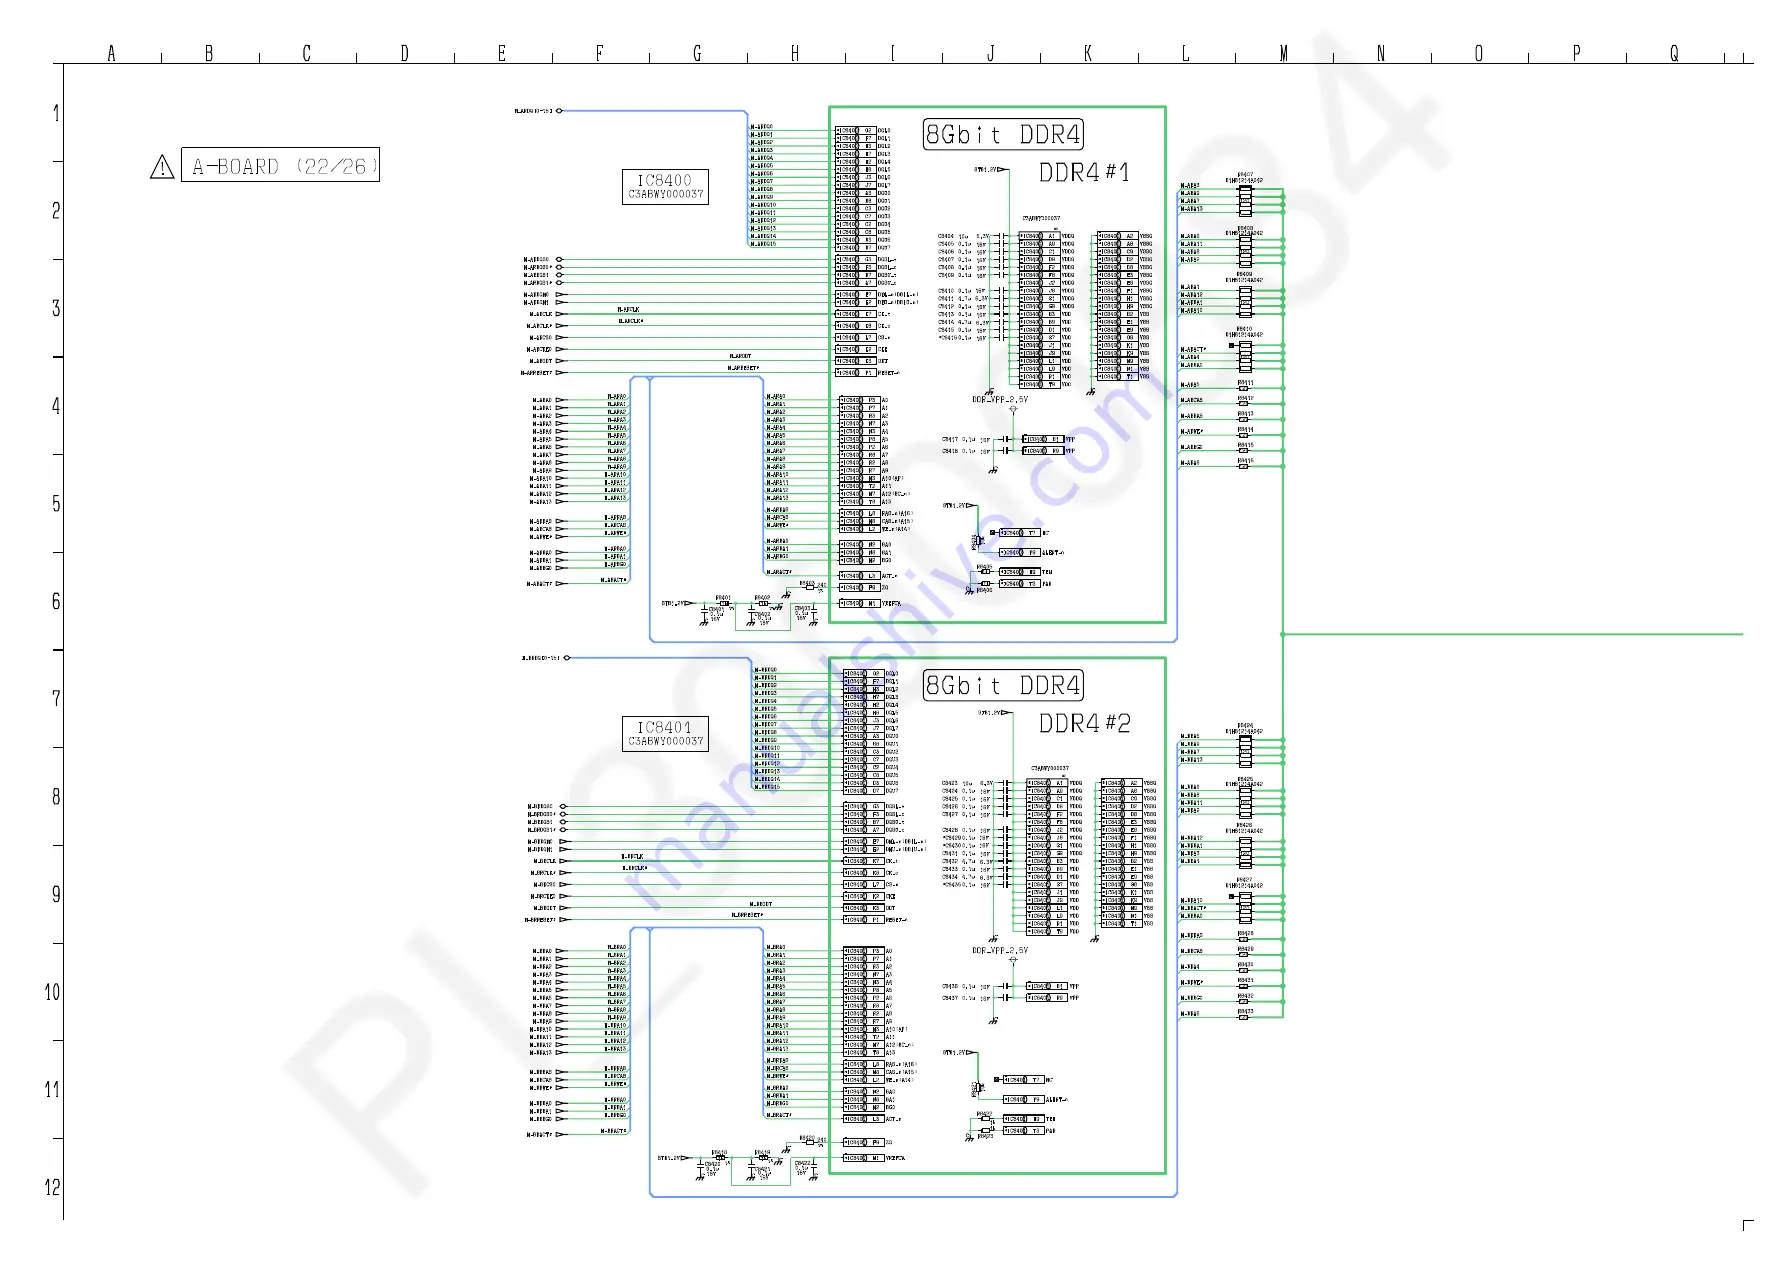
Task: Click "8Gbit DDR4" heading above DDR4 #1
Action: pyautogui.click(x=1003, y=134)
